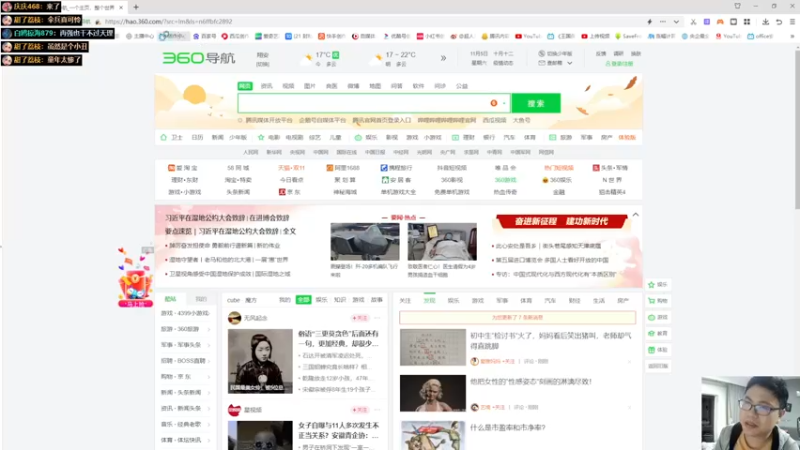Open the hospital patient news thumbnail
Screen dimensions: 800x450
pyautogui.click(x=442, y=242)
